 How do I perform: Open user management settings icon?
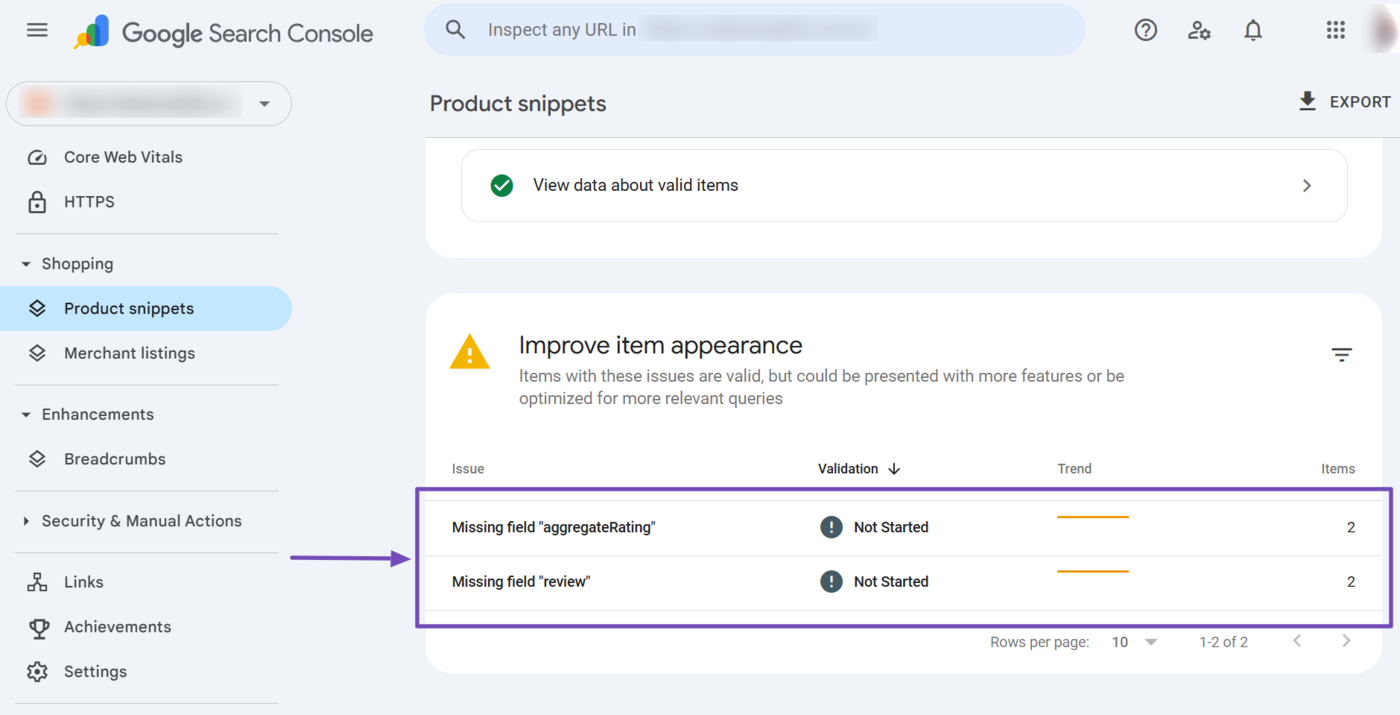(1199, 30)
